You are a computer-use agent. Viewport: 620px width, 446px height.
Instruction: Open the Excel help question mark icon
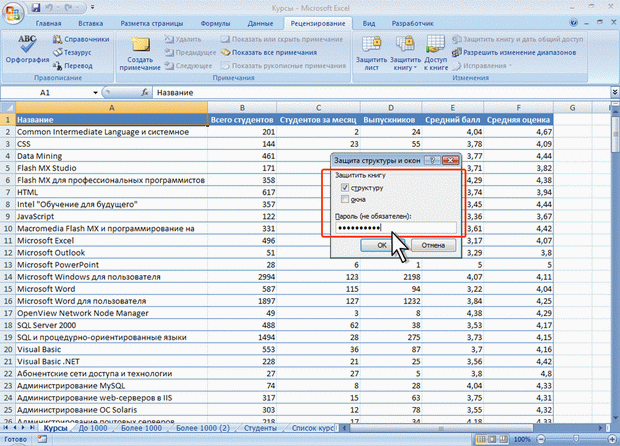[x=574, y=23]
